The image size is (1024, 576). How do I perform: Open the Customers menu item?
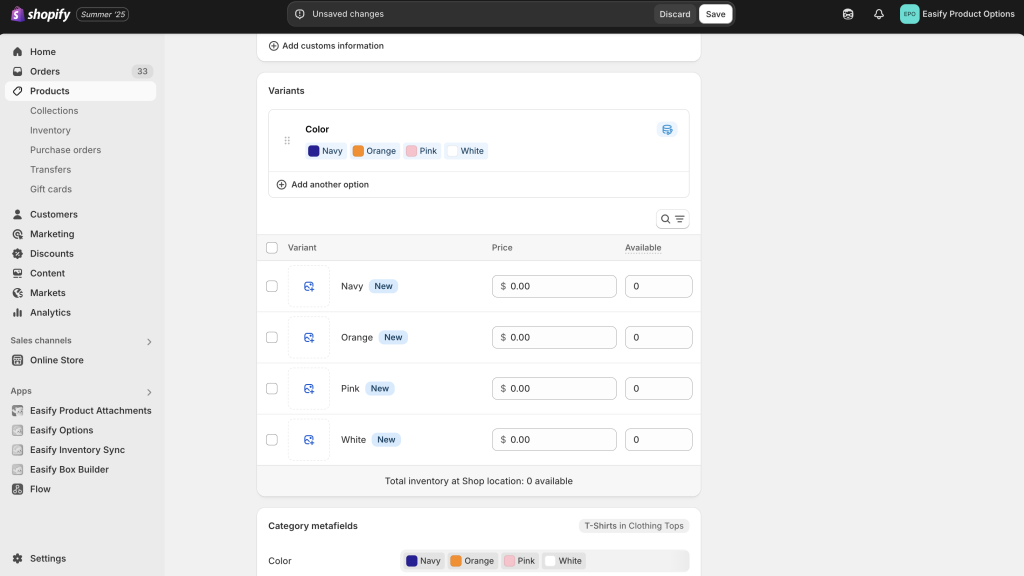[x=54, y=214]
